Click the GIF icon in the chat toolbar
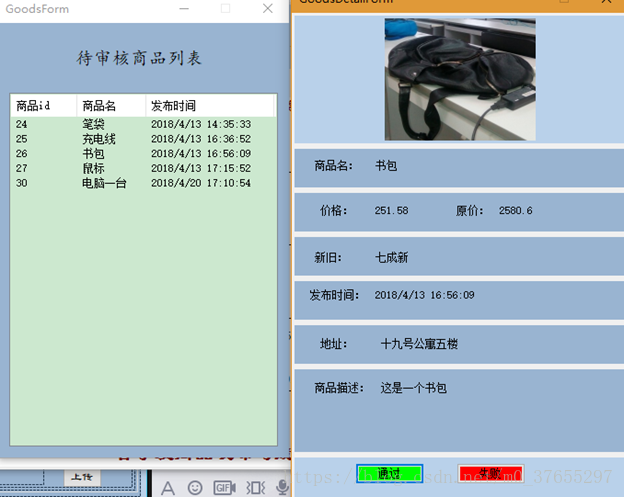This screenshot has height=497, width=624. click(x=224, y=487)
